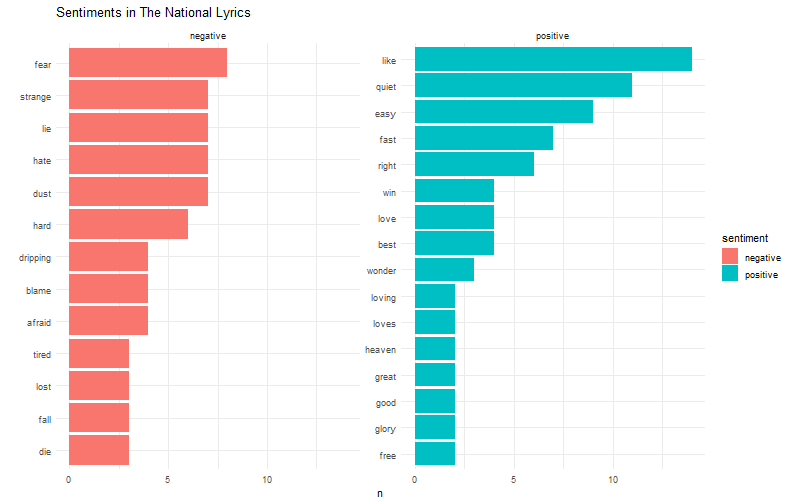Click the 'wonder' axis label

(381, 271)
